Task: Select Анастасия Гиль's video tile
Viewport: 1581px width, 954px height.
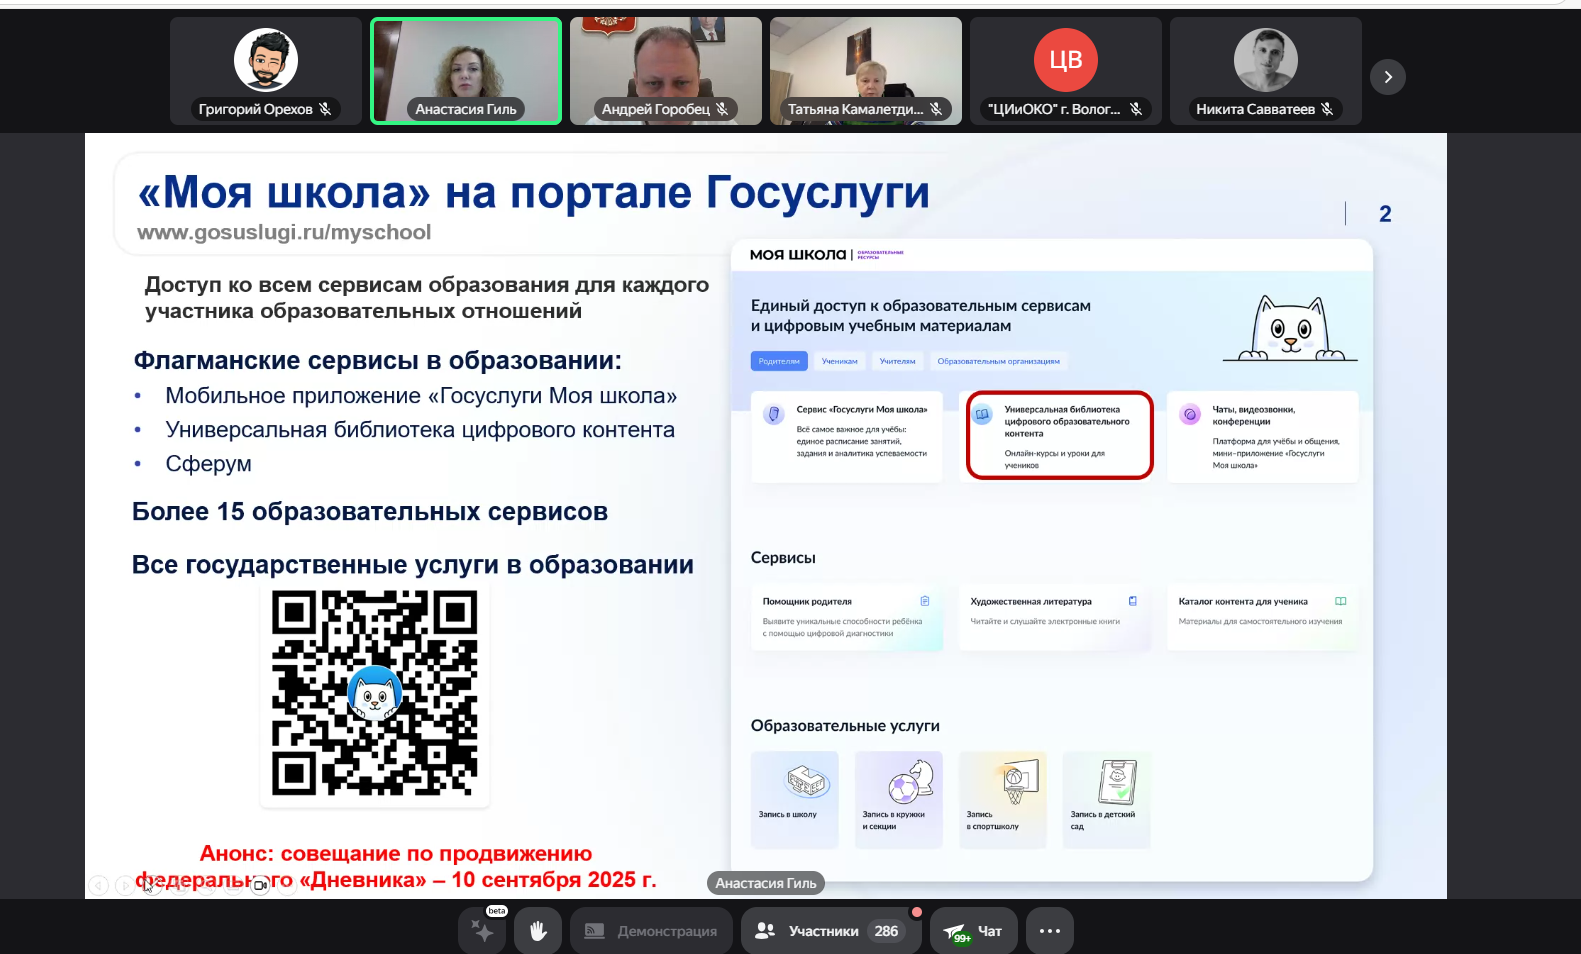Action: 466,71
